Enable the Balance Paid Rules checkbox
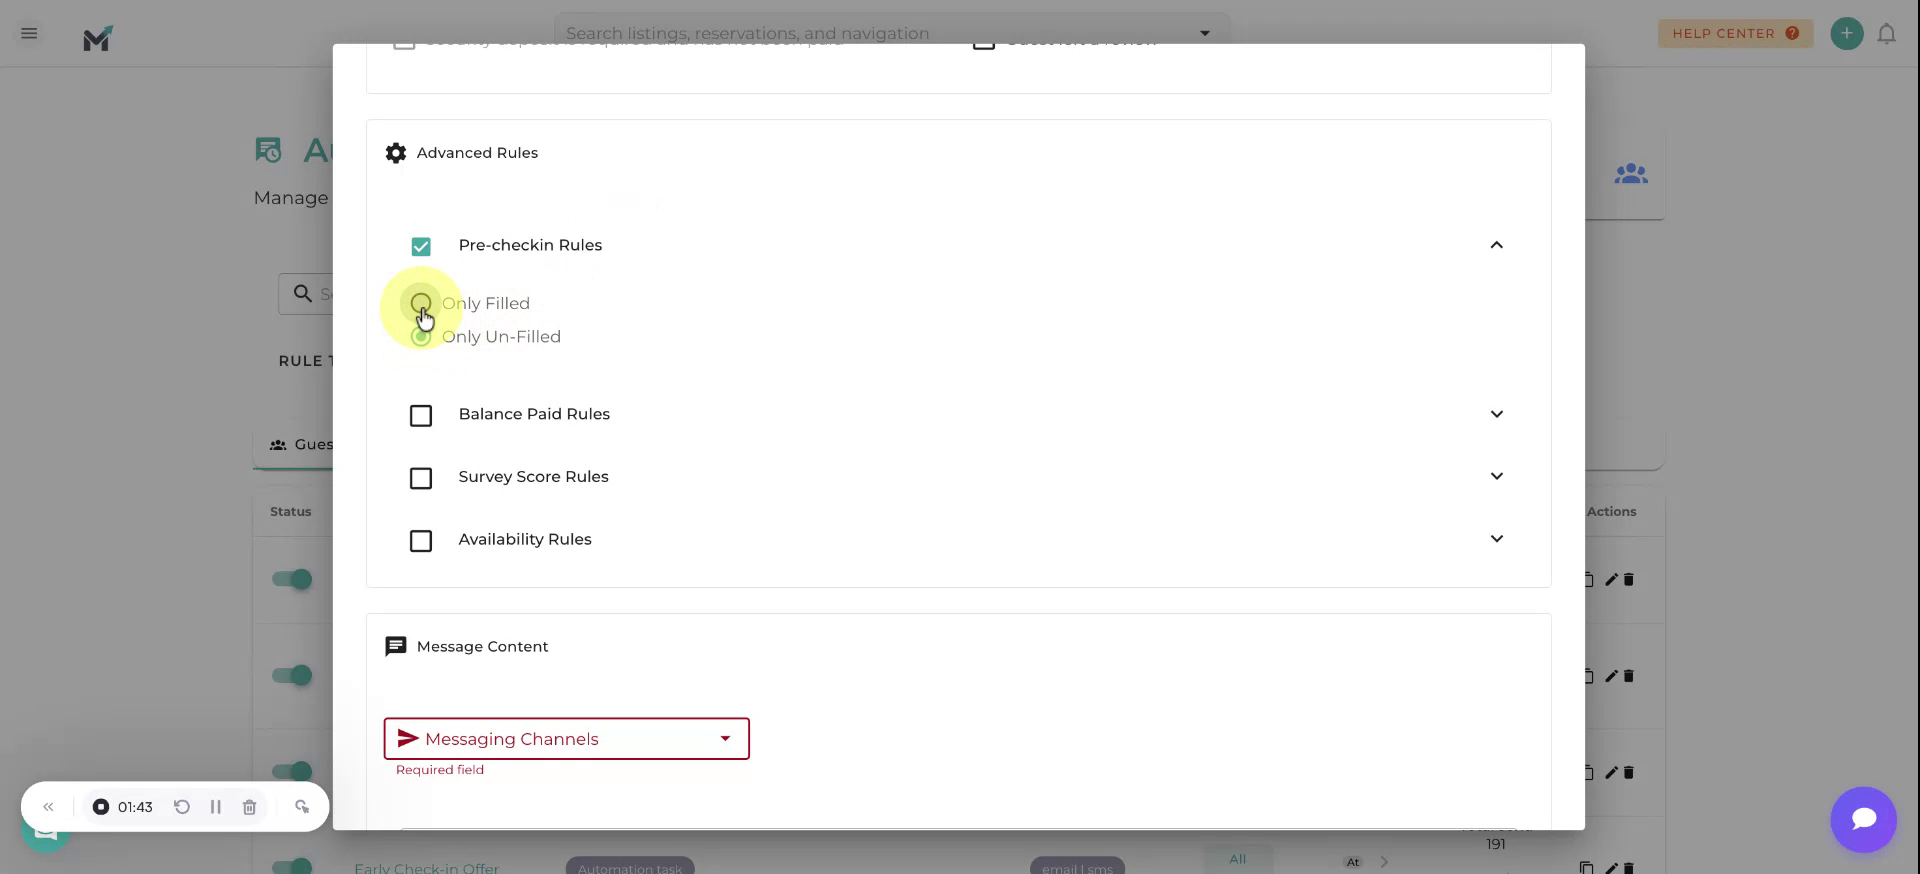The width and height of the screenshot is (1920, 874). [421, 415]
